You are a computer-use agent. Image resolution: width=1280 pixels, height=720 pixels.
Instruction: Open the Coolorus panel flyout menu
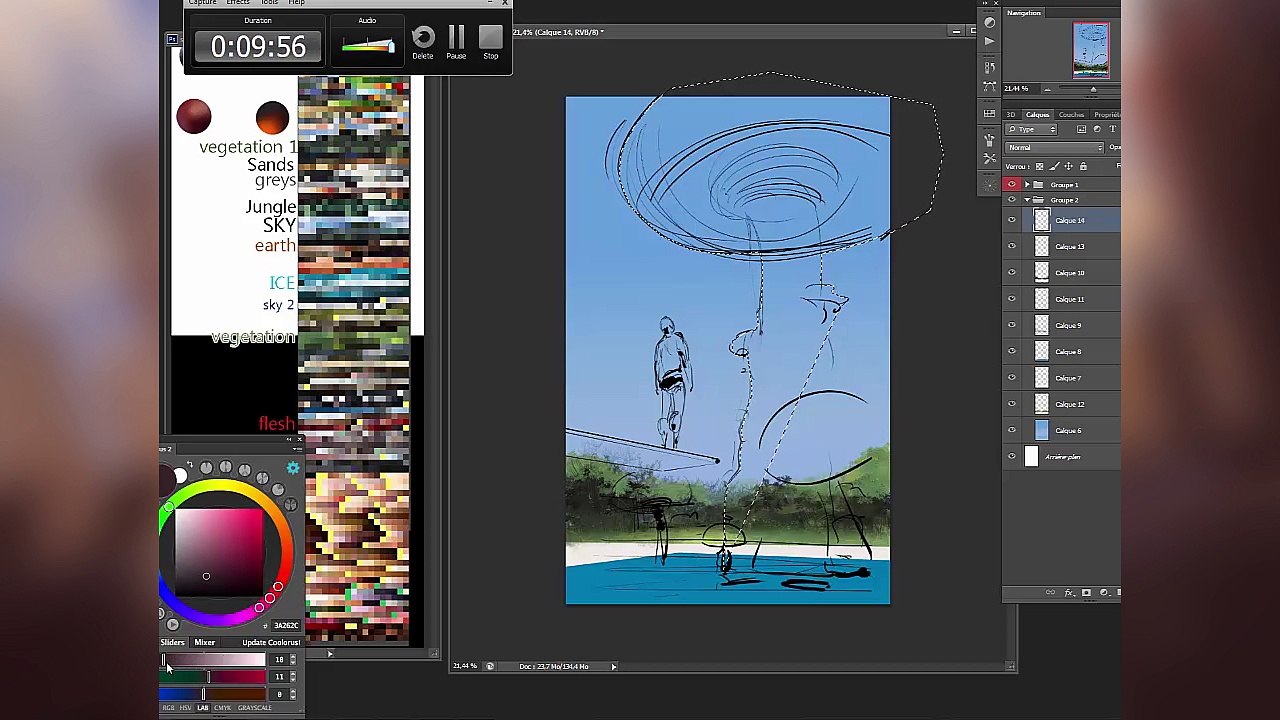[x=297, y=449]
